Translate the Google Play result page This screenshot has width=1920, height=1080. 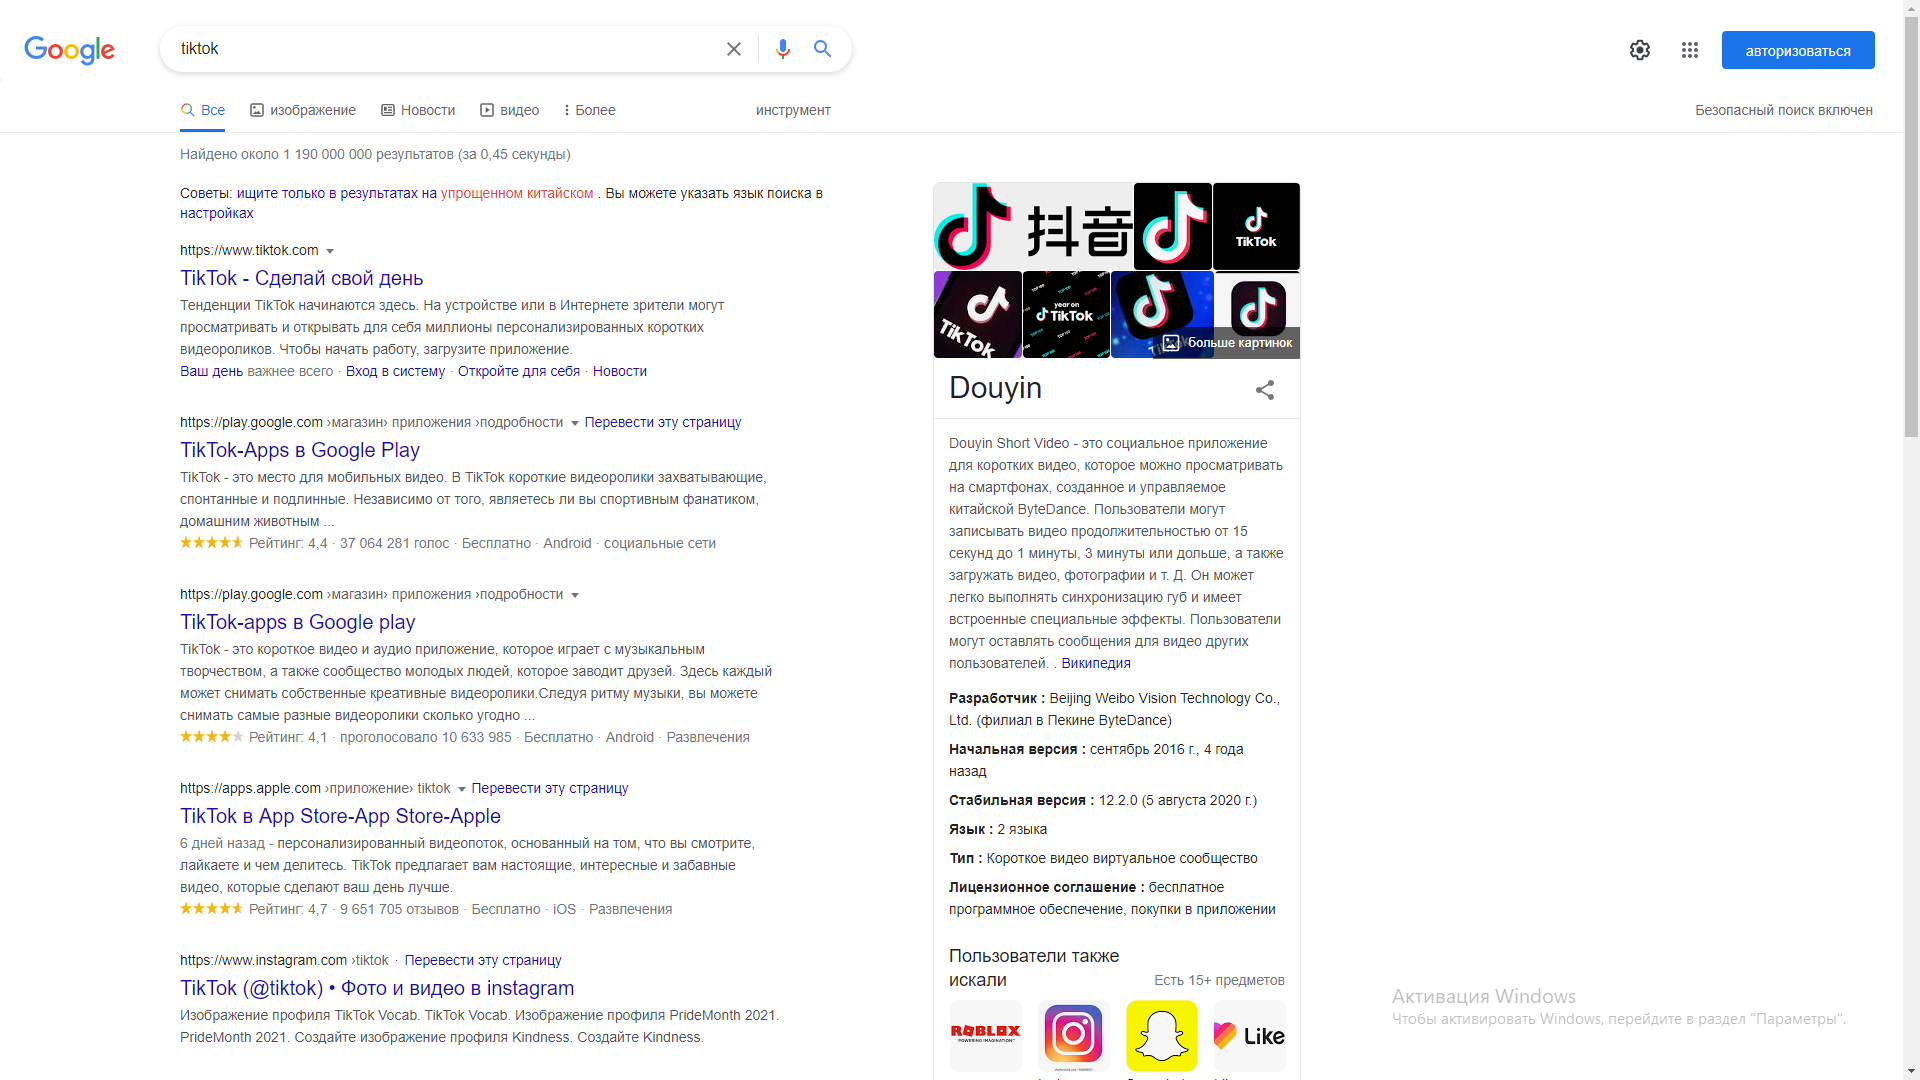(x=663, y=422)
